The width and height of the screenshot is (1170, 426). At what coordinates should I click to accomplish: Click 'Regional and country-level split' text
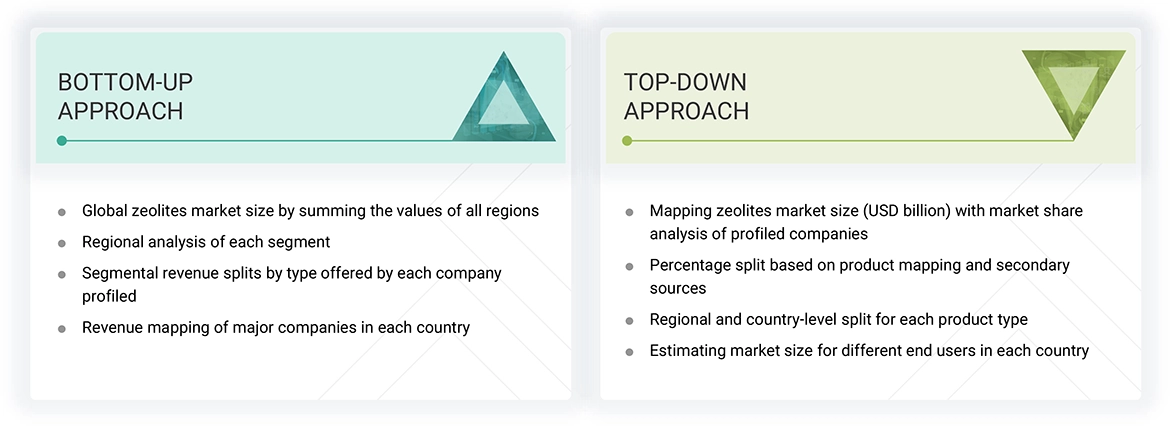point(838,320)
